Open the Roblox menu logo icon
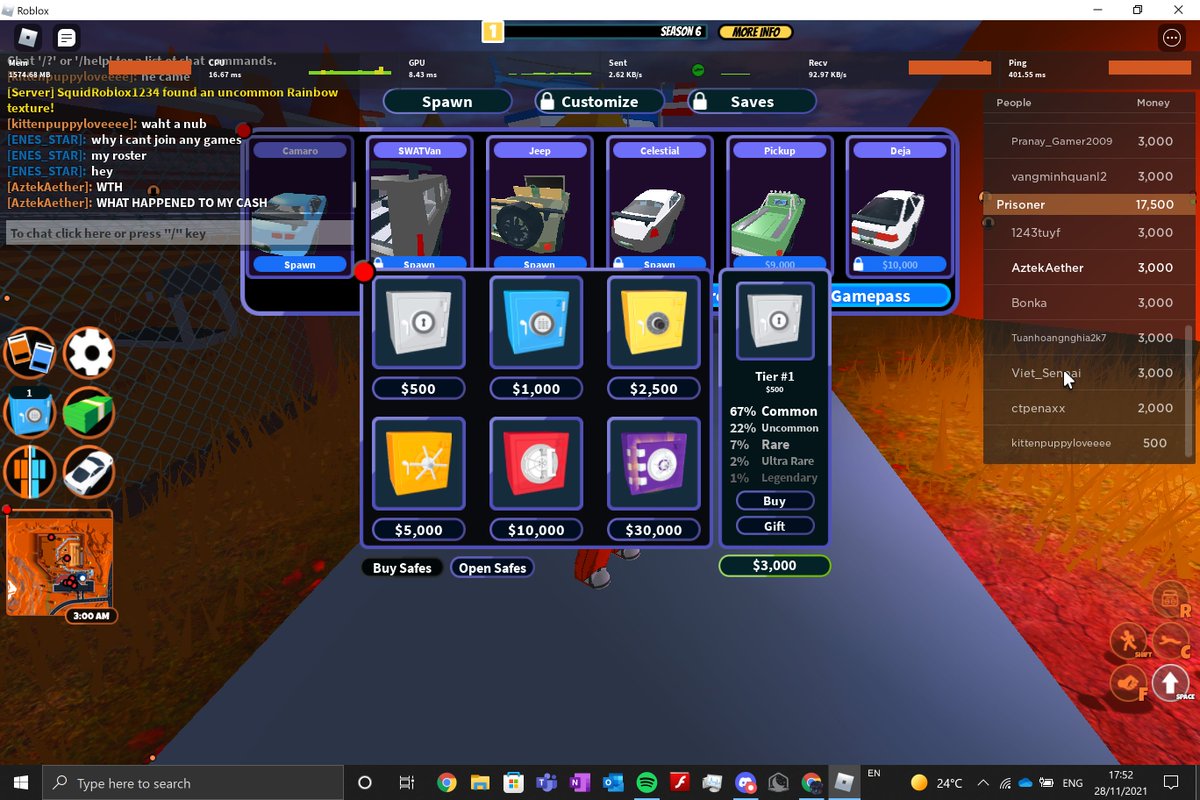The image size is (1200, 800). tap(29, 38)
